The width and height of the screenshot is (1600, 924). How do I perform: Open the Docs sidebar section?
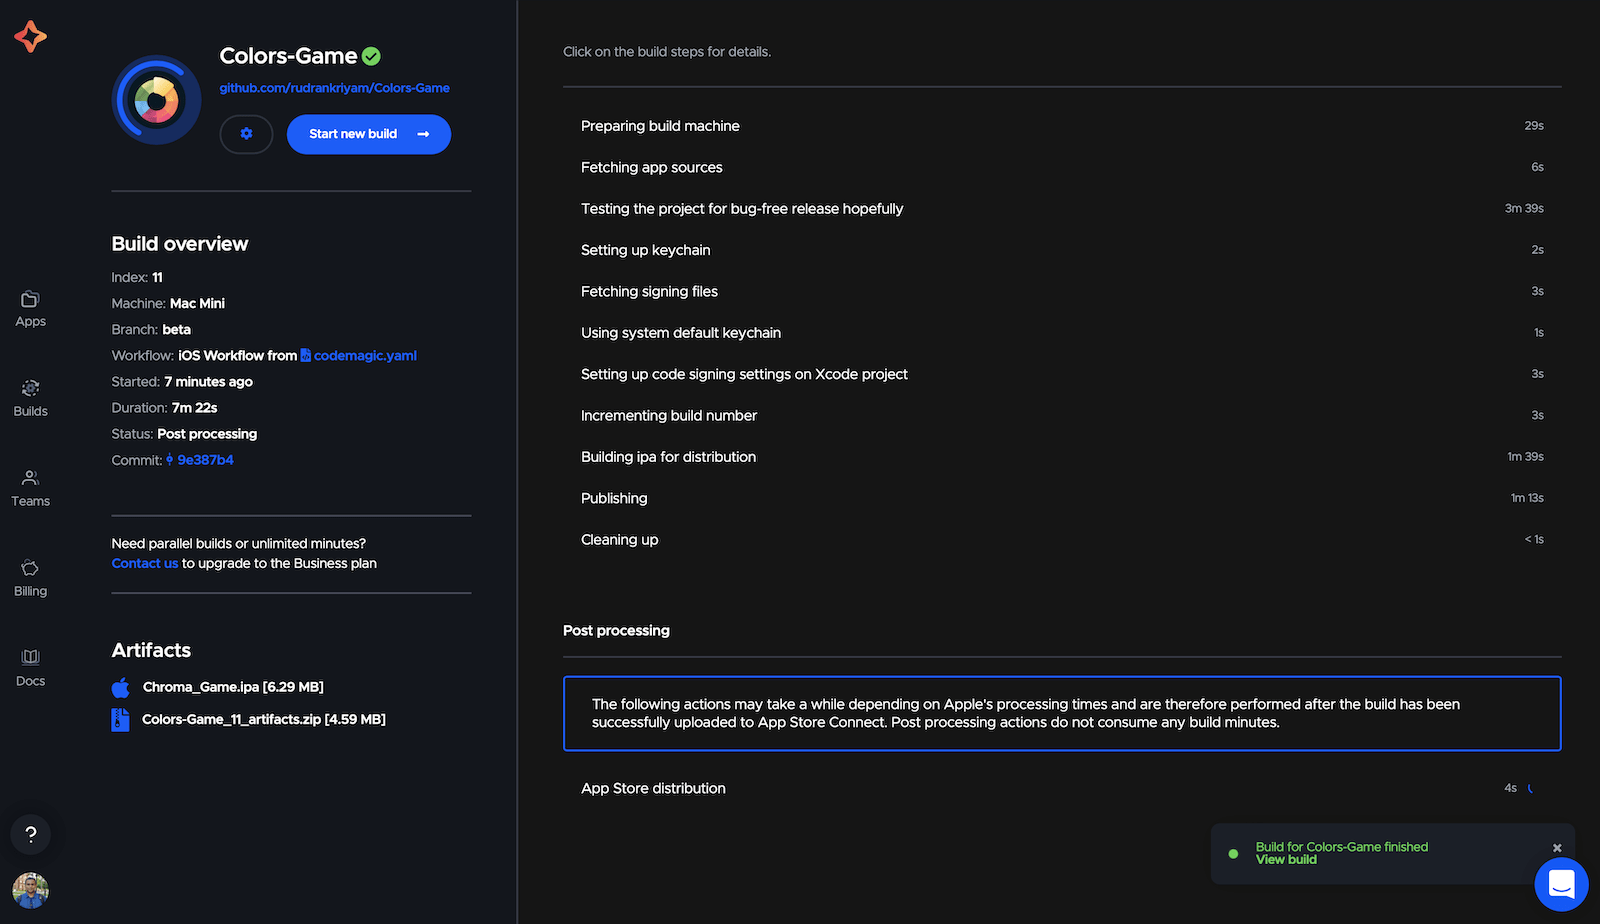(x=30, y=669)
